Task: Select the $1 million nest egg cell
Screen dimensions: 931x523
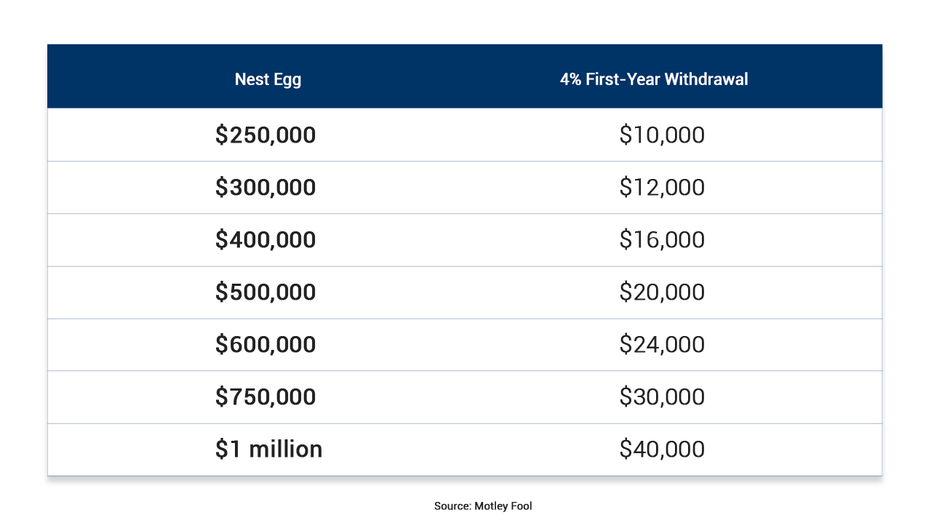Action: point(268,449)
